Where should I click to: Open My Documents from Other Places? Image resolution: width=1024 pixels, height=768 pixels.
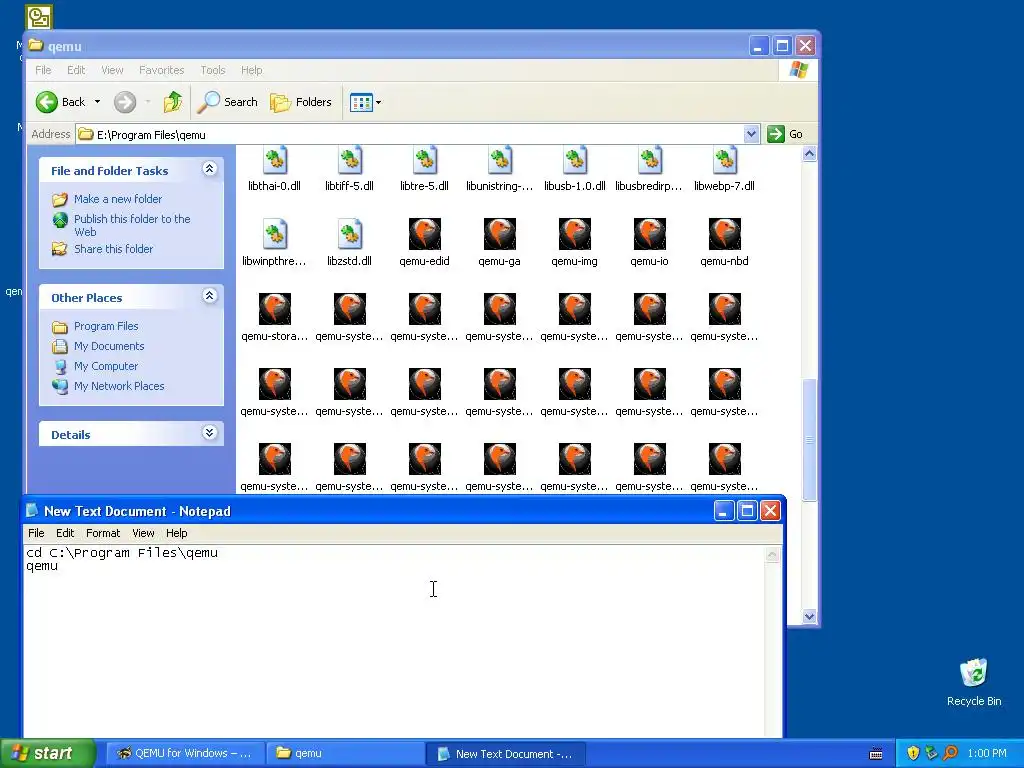(109, 346)
